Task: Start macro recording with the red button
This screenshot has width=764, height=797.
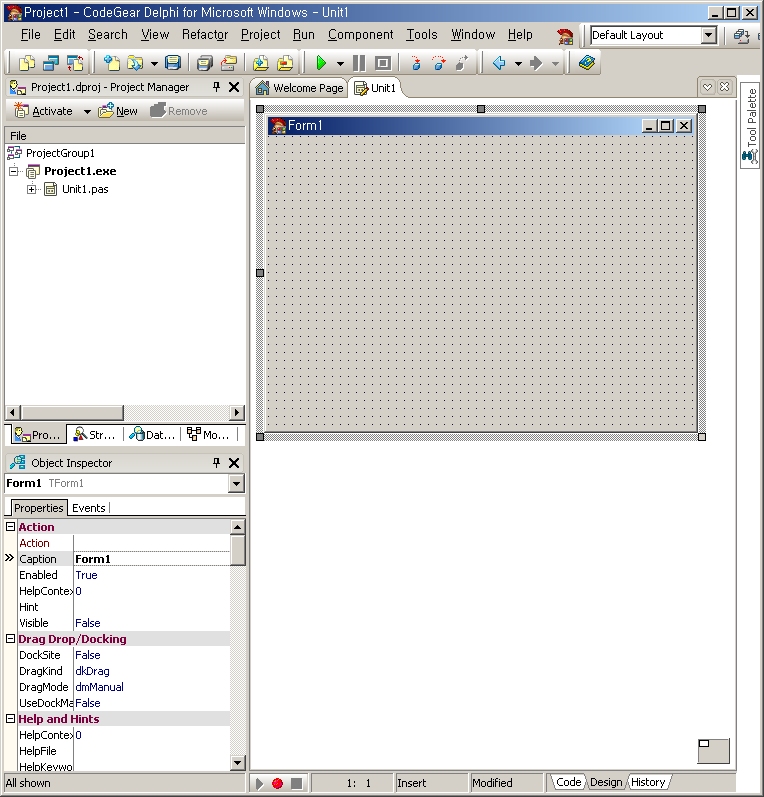Action: (x=277, y=784)
